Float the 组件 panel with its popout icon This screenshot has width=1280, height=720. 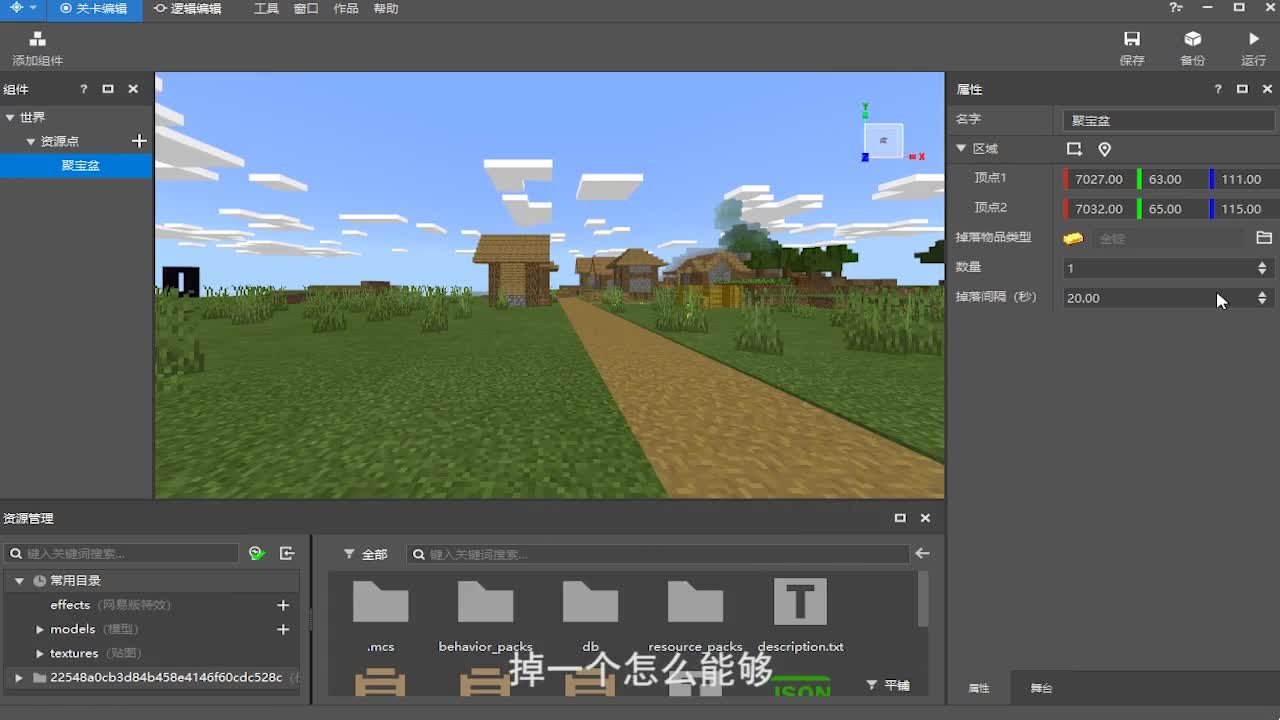tap(108, 89)
